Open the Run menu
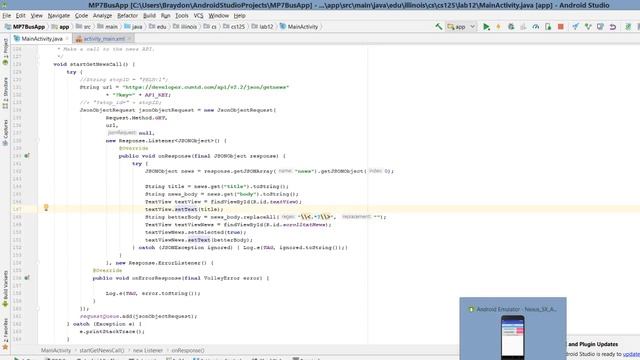Image resolution: width=640 pixels, height=360 pixels. [x=165, y=16]
